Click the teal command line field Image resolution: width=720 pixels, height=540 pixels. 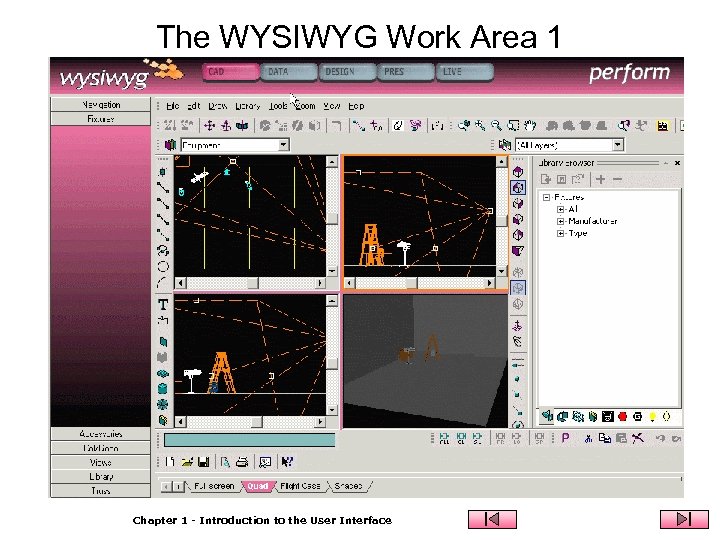click(x=250, y=440)
